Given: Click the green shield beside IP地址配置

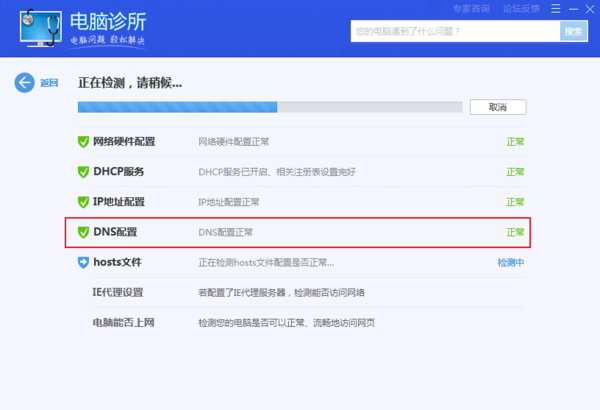Looking at the screenshot, I should click(x=84, y=202).
